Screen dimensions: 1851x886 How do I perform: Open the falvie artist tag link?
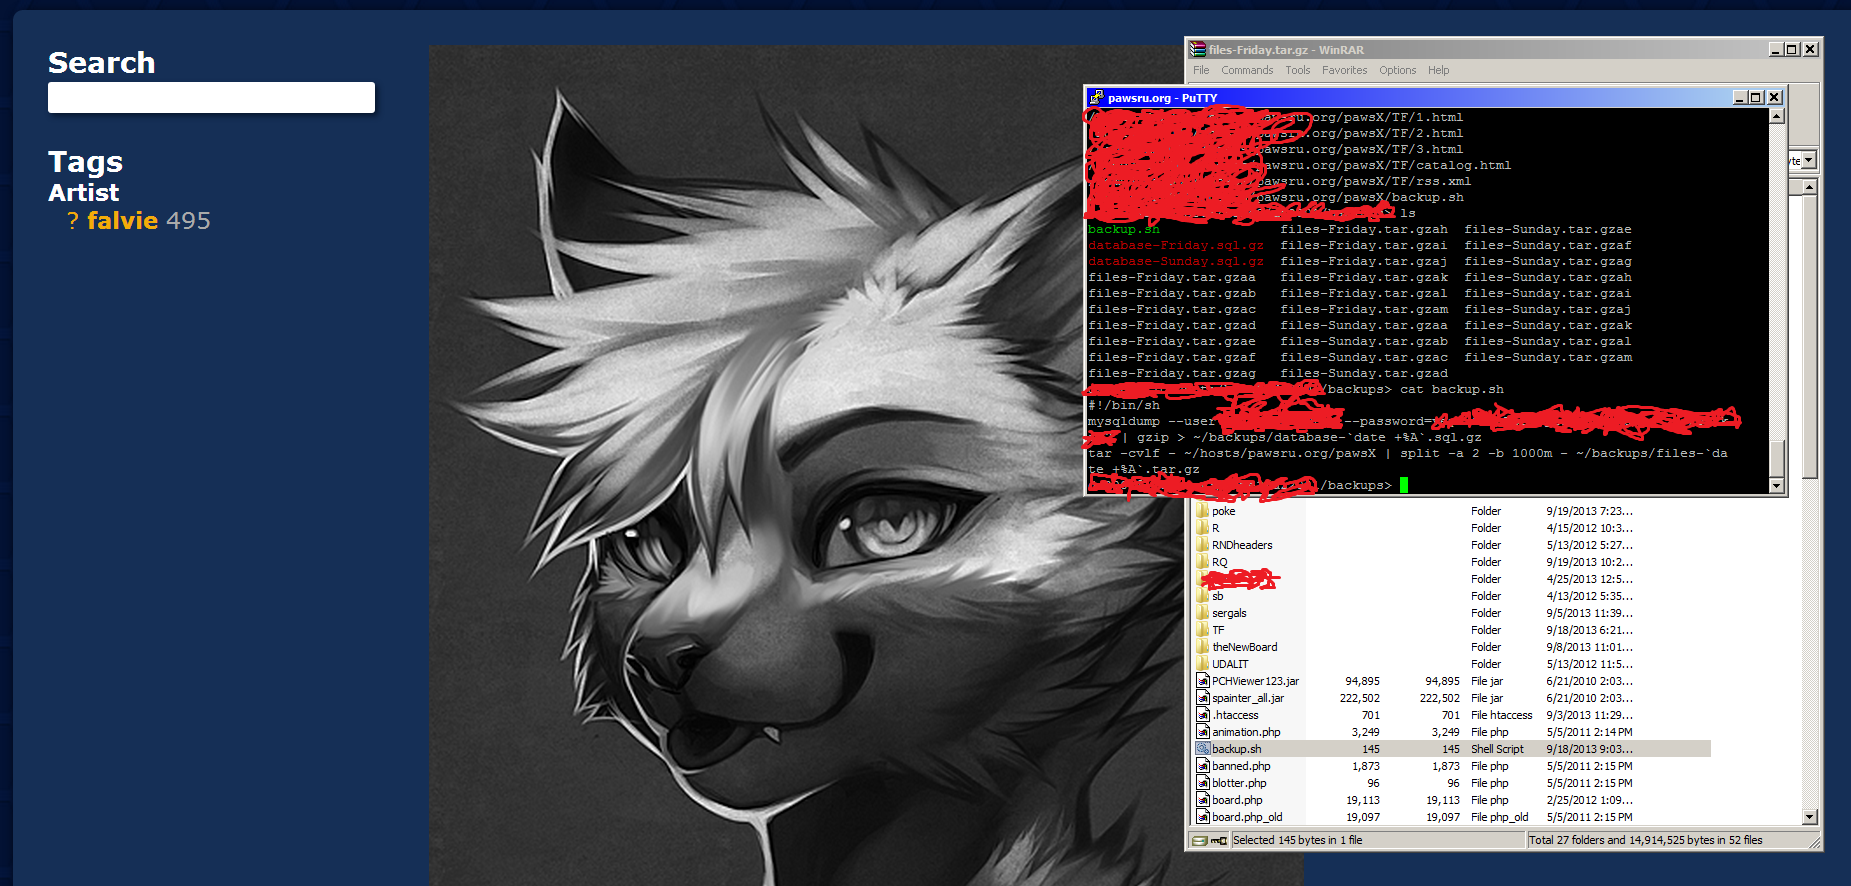[x=123, y=221]
